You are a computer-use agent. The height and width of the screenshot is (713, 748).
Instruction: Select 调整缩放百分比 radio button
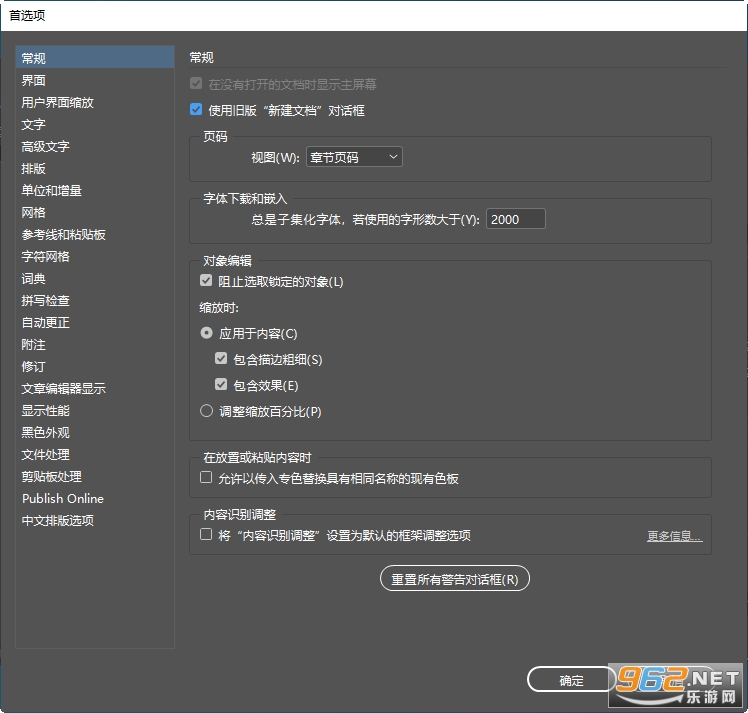[206, 411]
